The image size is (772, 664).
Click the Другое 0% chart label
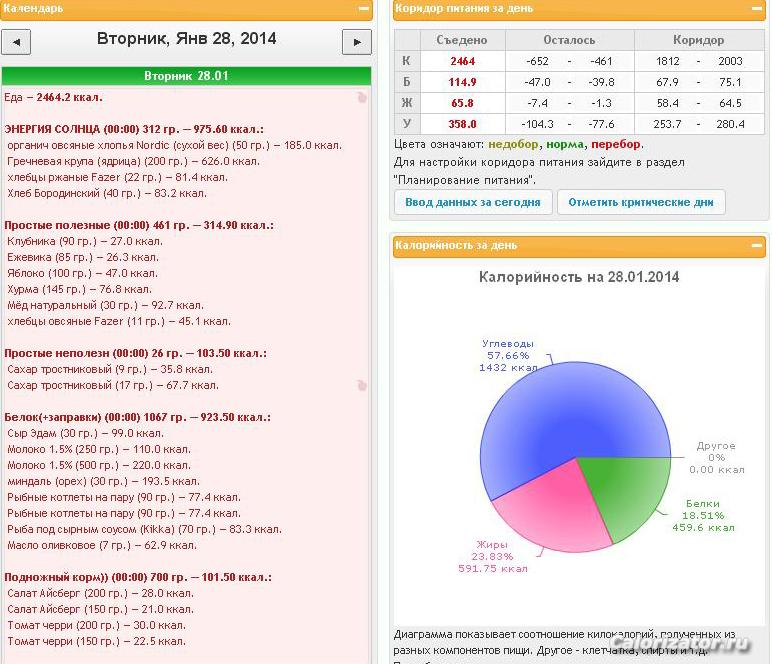point(716,458)
